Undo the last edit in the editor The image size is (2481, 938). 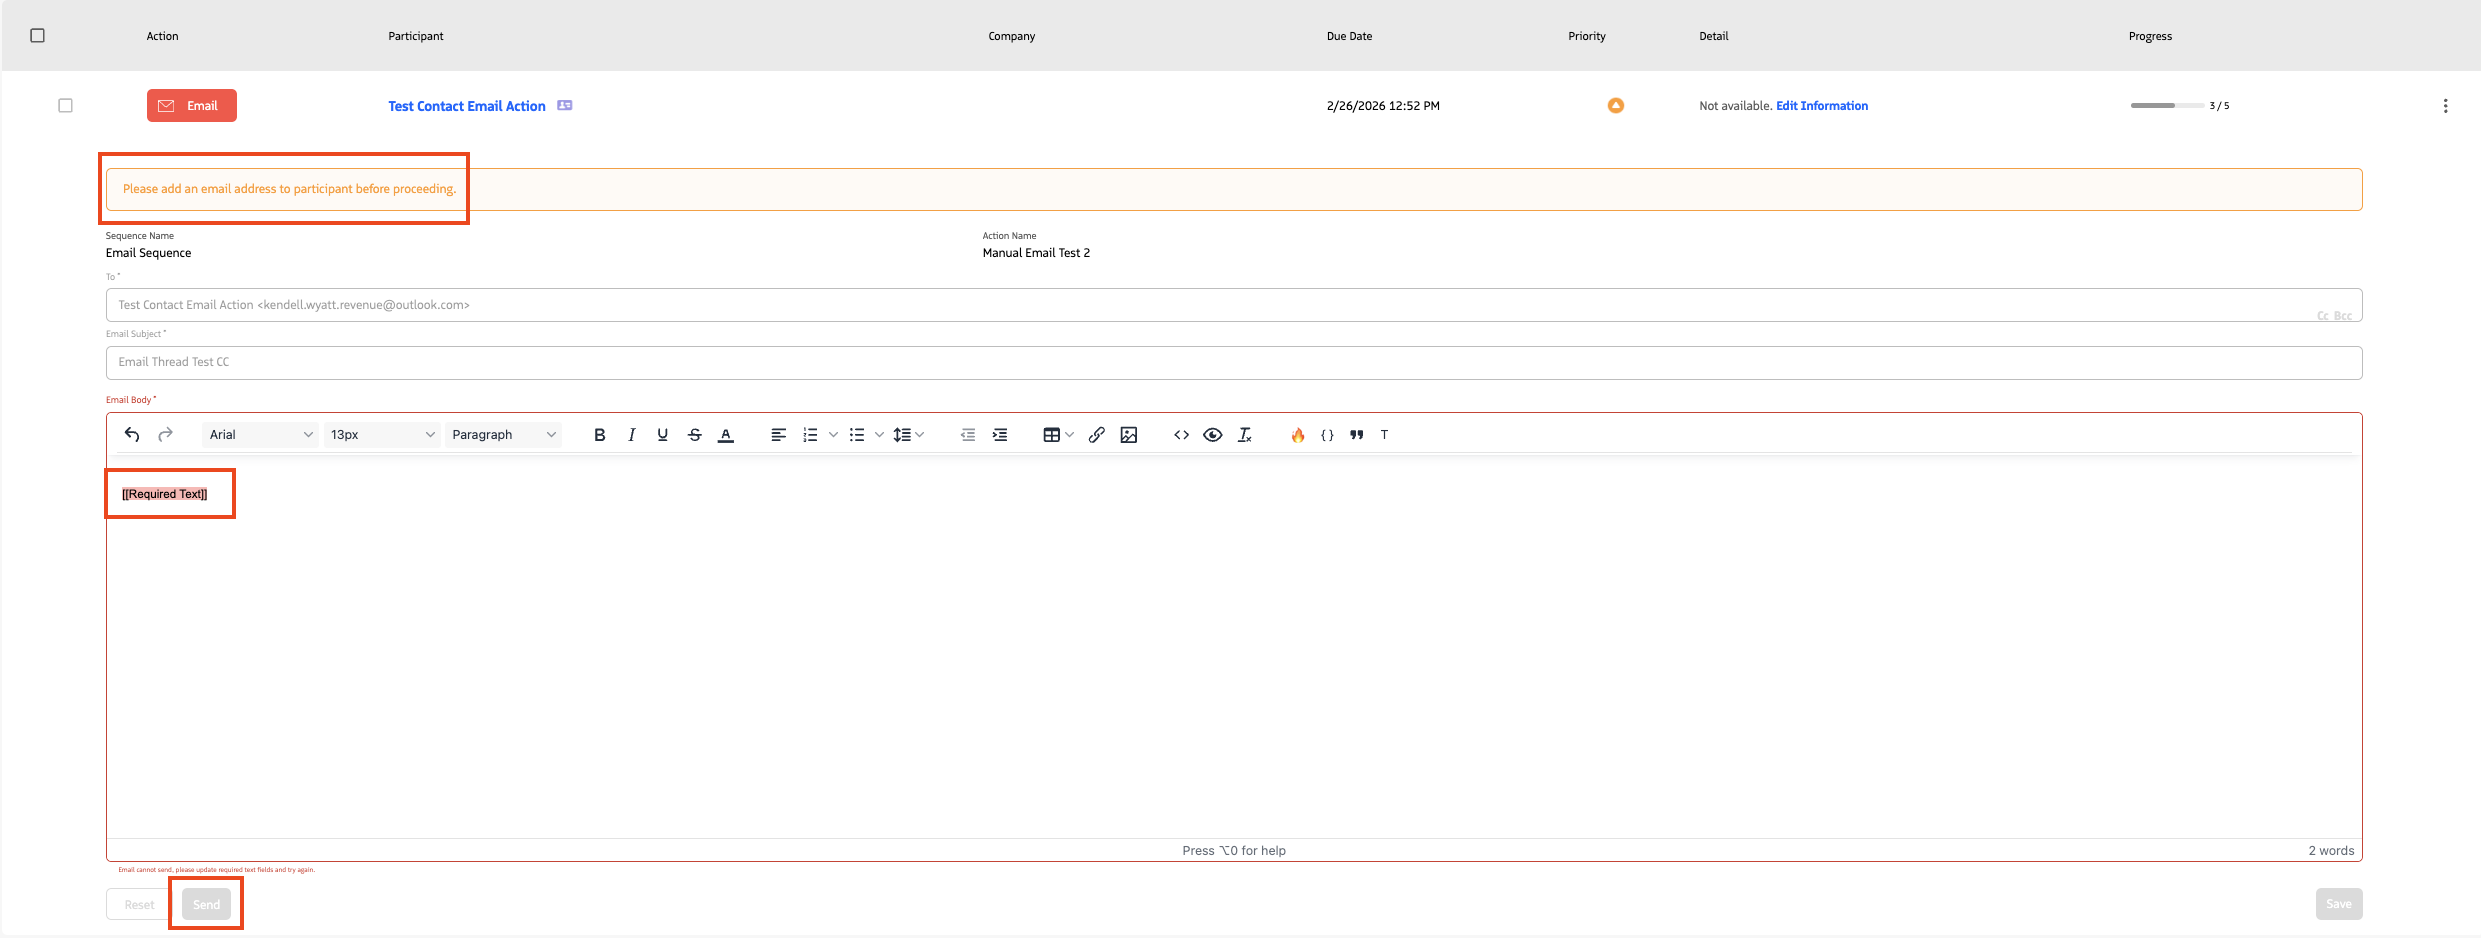[131, 434]
